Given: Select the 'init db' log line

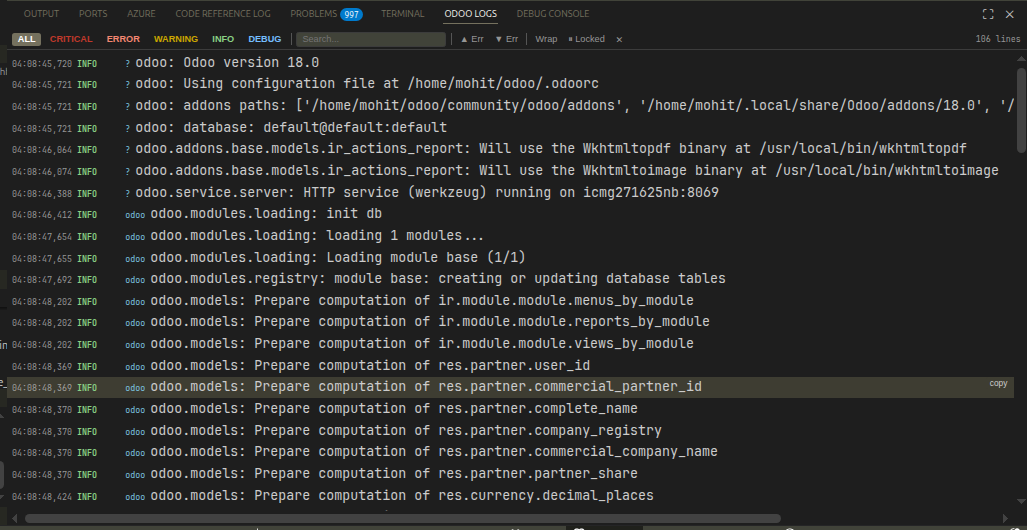Looking at the screenshot, I should click(510, 214).
